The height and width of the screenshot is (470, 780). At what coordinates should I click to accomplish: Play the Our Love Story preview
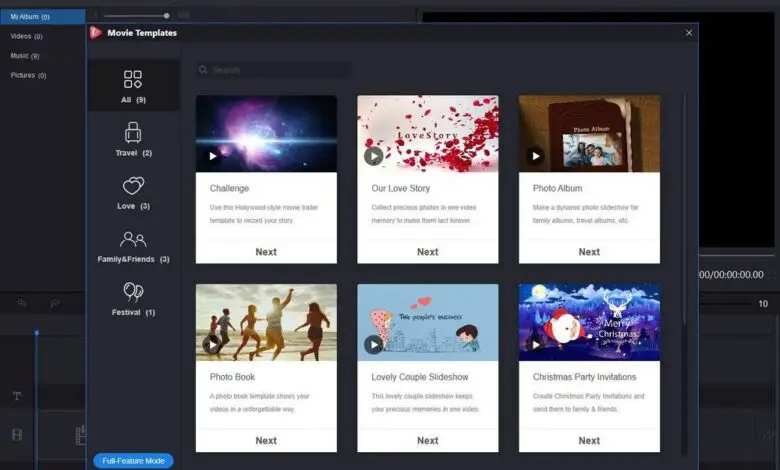point(374,156)
